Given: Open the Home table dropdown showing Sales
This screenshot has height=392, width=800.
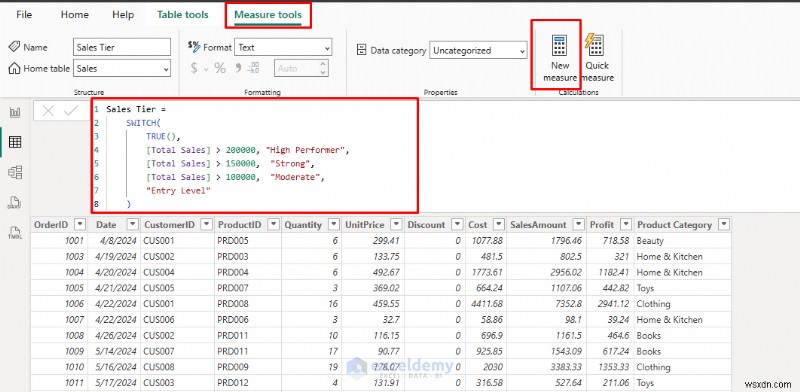Looking at the screenshot, I should click(x=122, y=68).
